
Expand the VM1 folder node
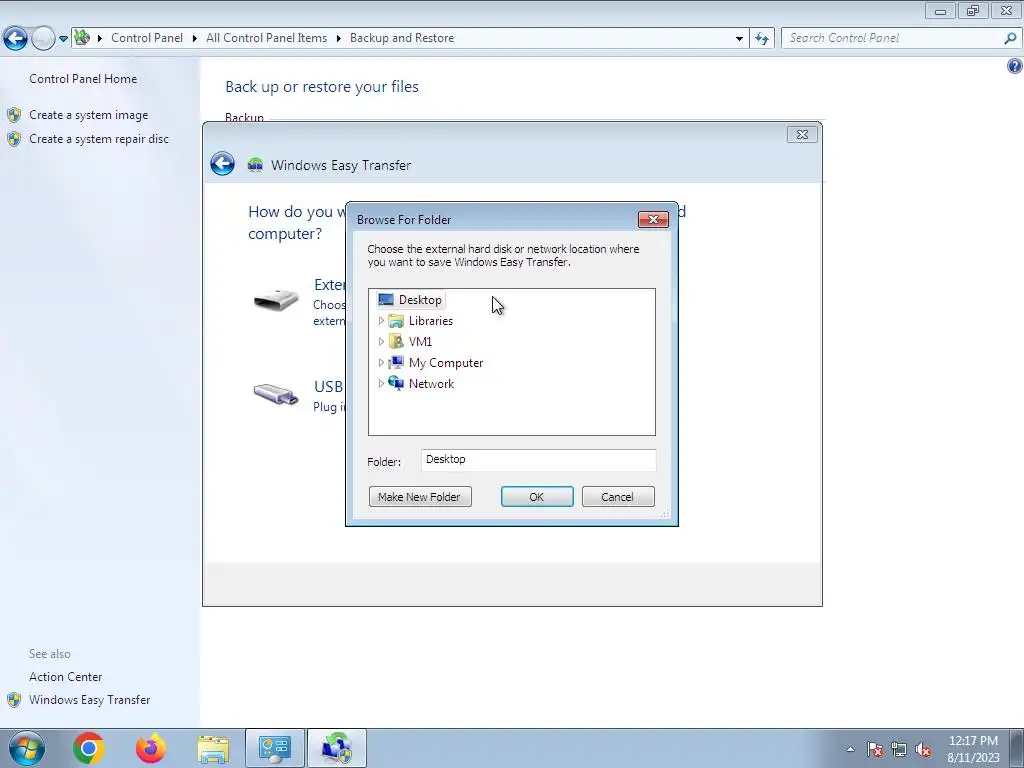click(381, 342)
